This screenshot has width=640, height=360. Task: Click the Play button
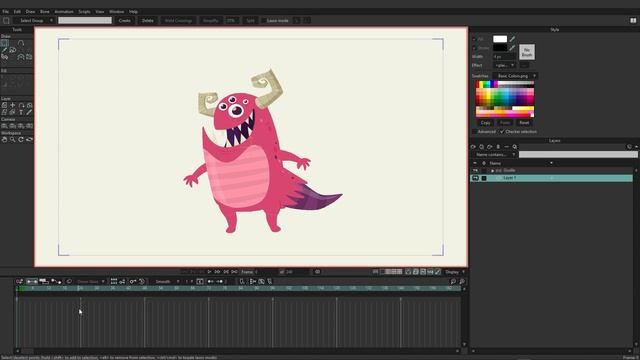coord(209,272)
